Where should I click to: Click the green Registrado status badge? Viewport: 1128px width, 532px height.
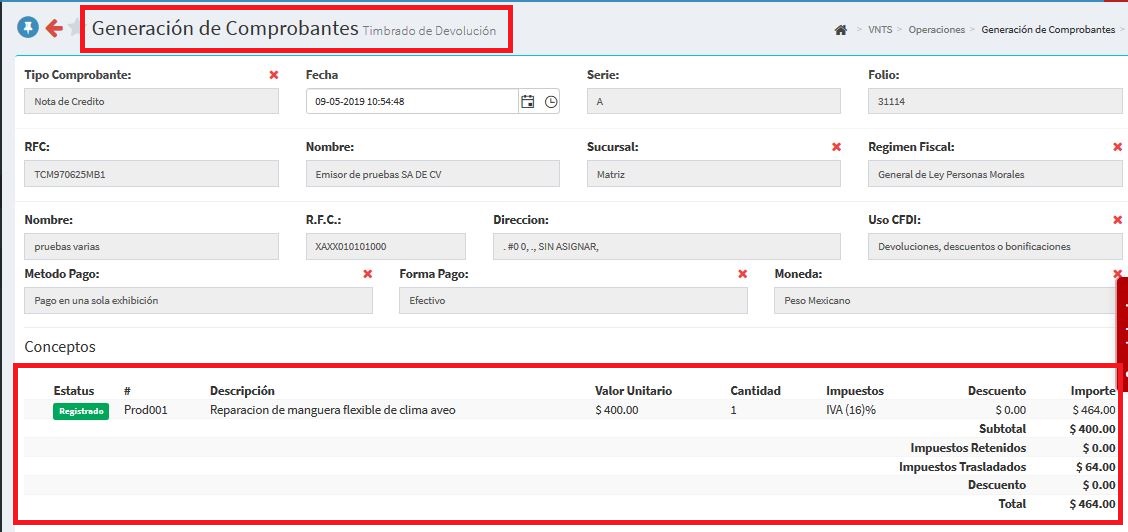pyautogui.click(x=81, y=411)
